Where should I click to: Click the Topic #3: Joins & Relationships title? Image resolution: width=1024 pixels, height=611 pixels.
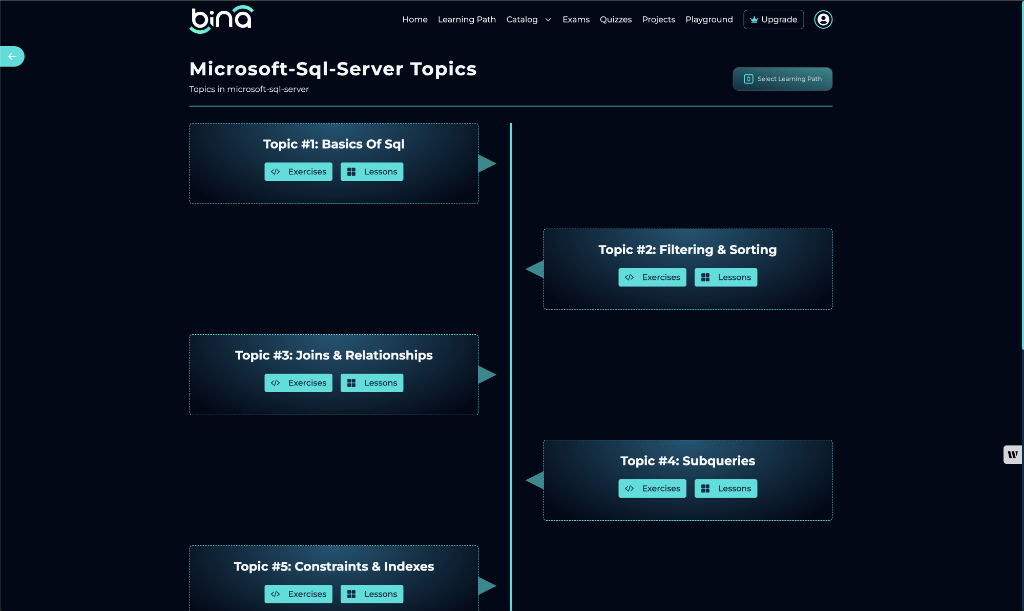[334, 355]
